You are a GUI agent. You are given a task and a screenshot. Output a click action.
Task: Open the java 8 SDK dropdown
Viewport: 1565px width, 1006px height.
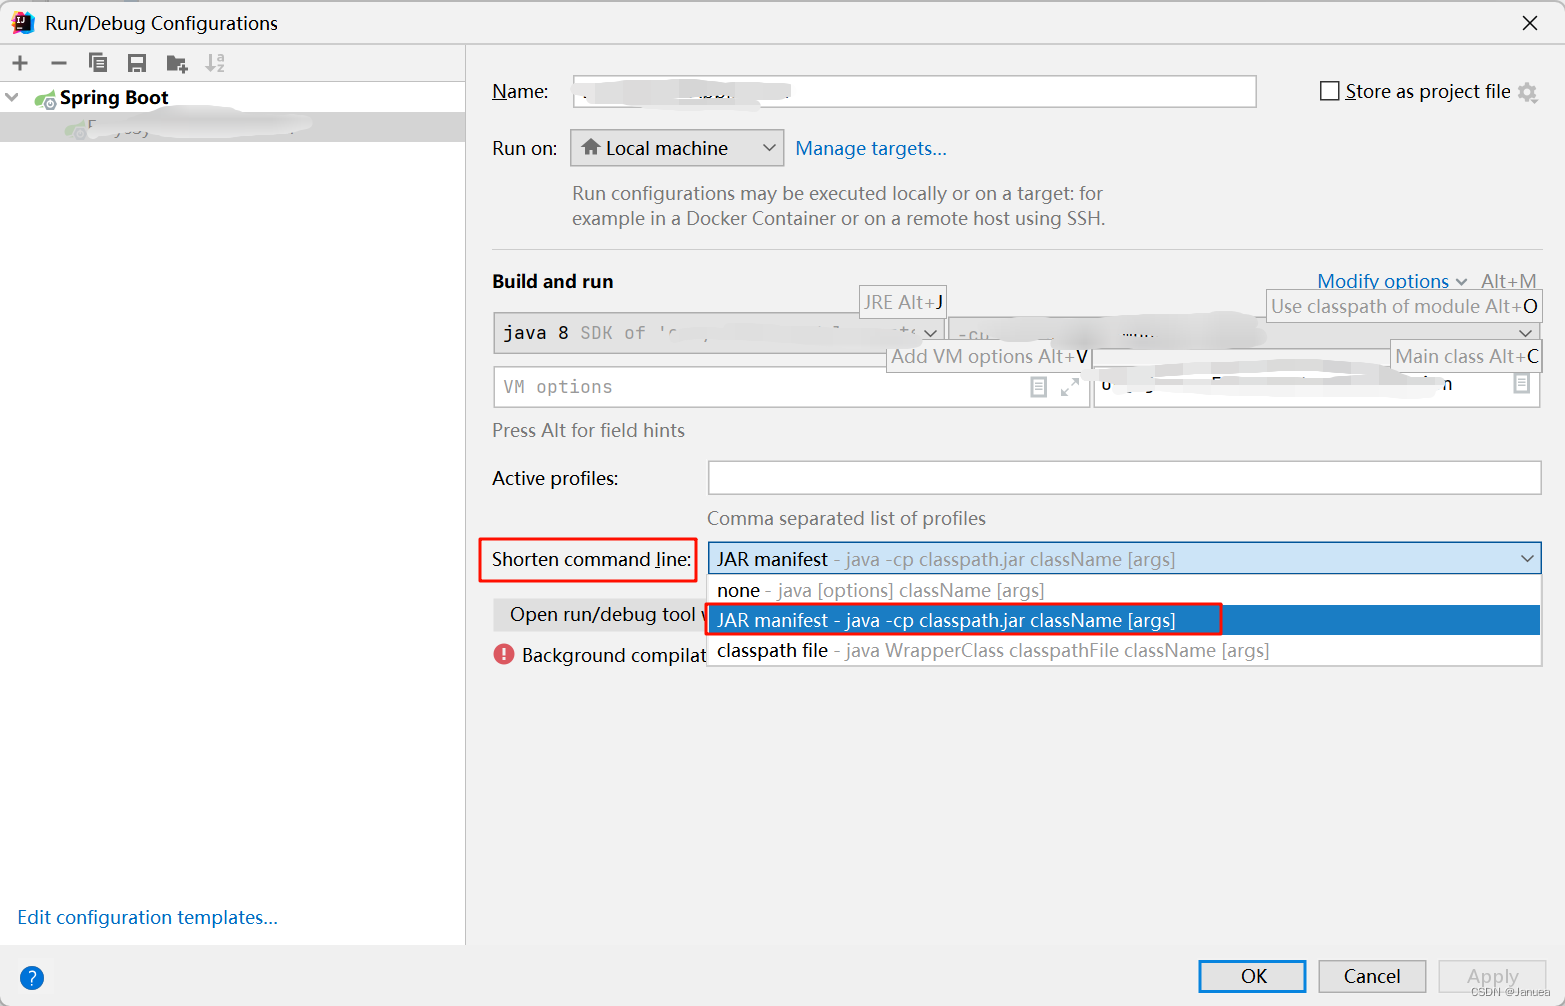point(719,333)
